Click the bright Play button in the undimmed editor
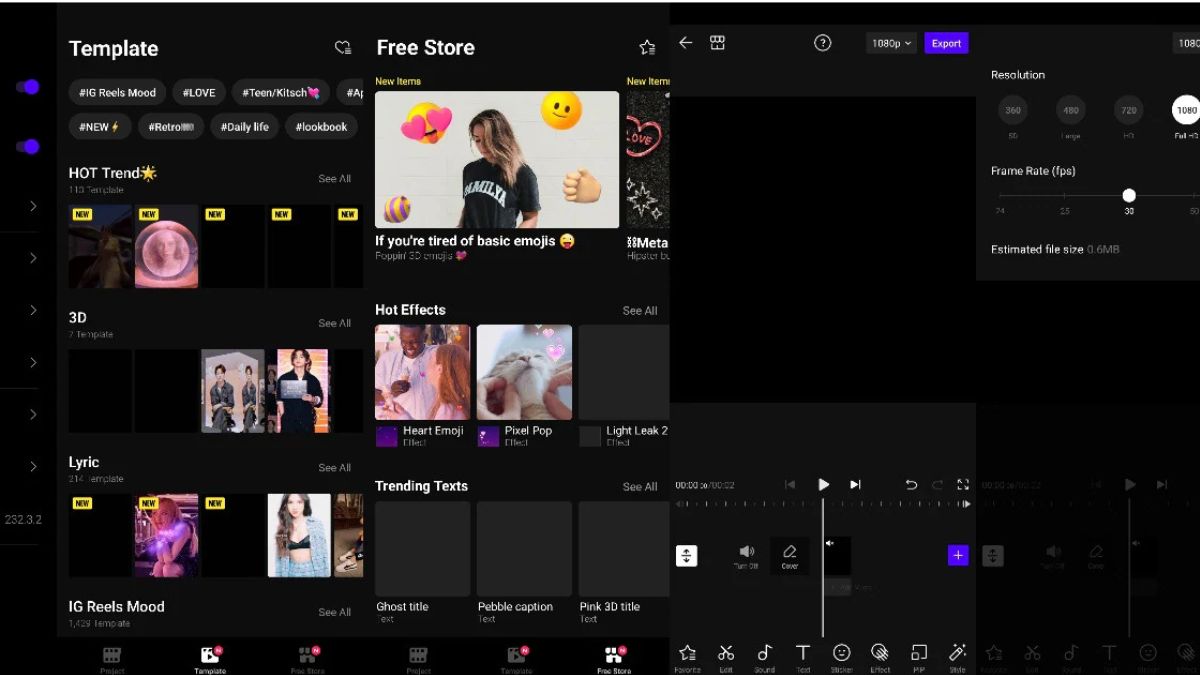1200x675 pixels. click(824, 484)
